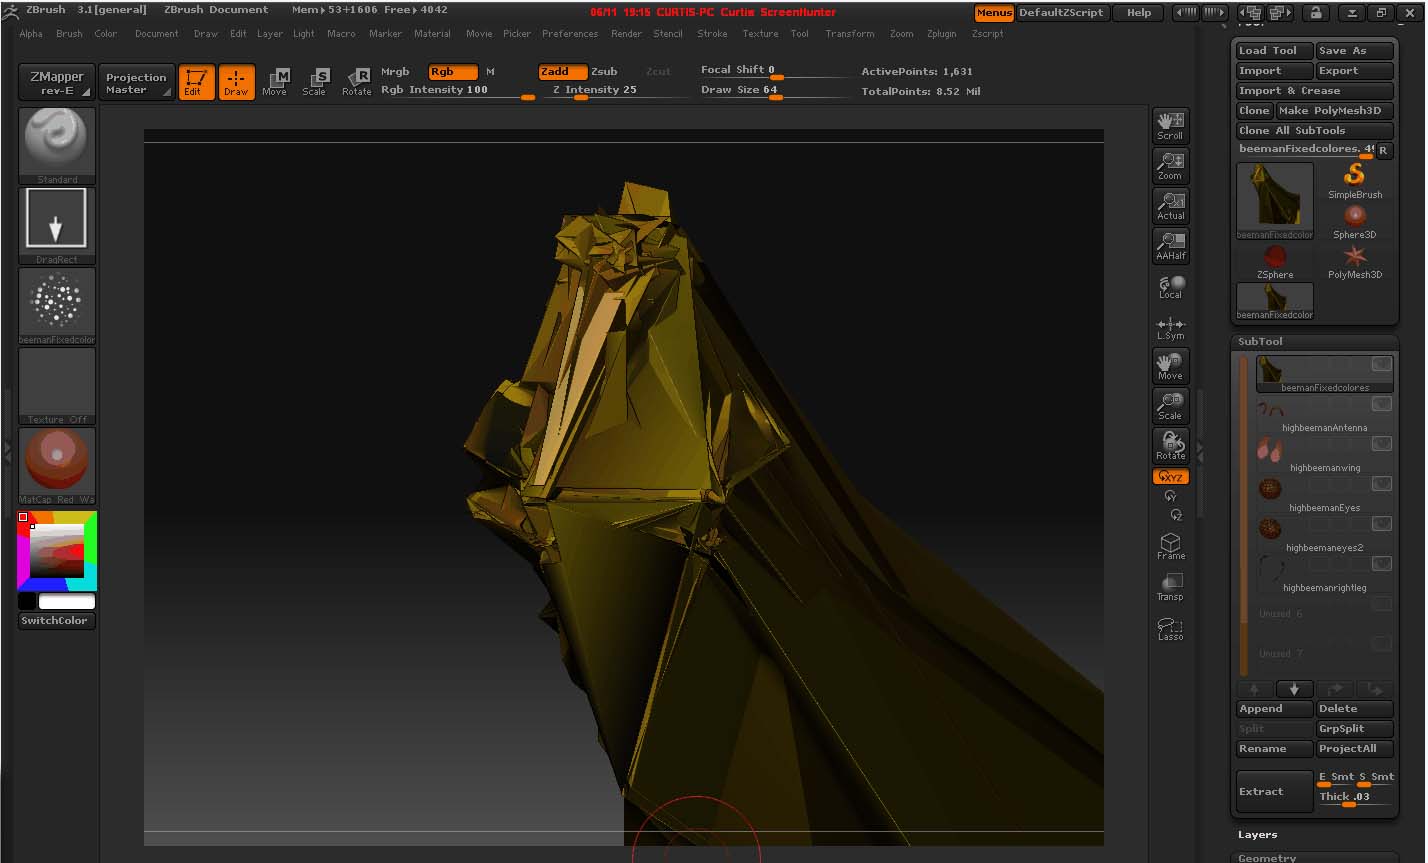Click the Scroll canvas tool
1428x863 pixels.
click(1170, 125)
